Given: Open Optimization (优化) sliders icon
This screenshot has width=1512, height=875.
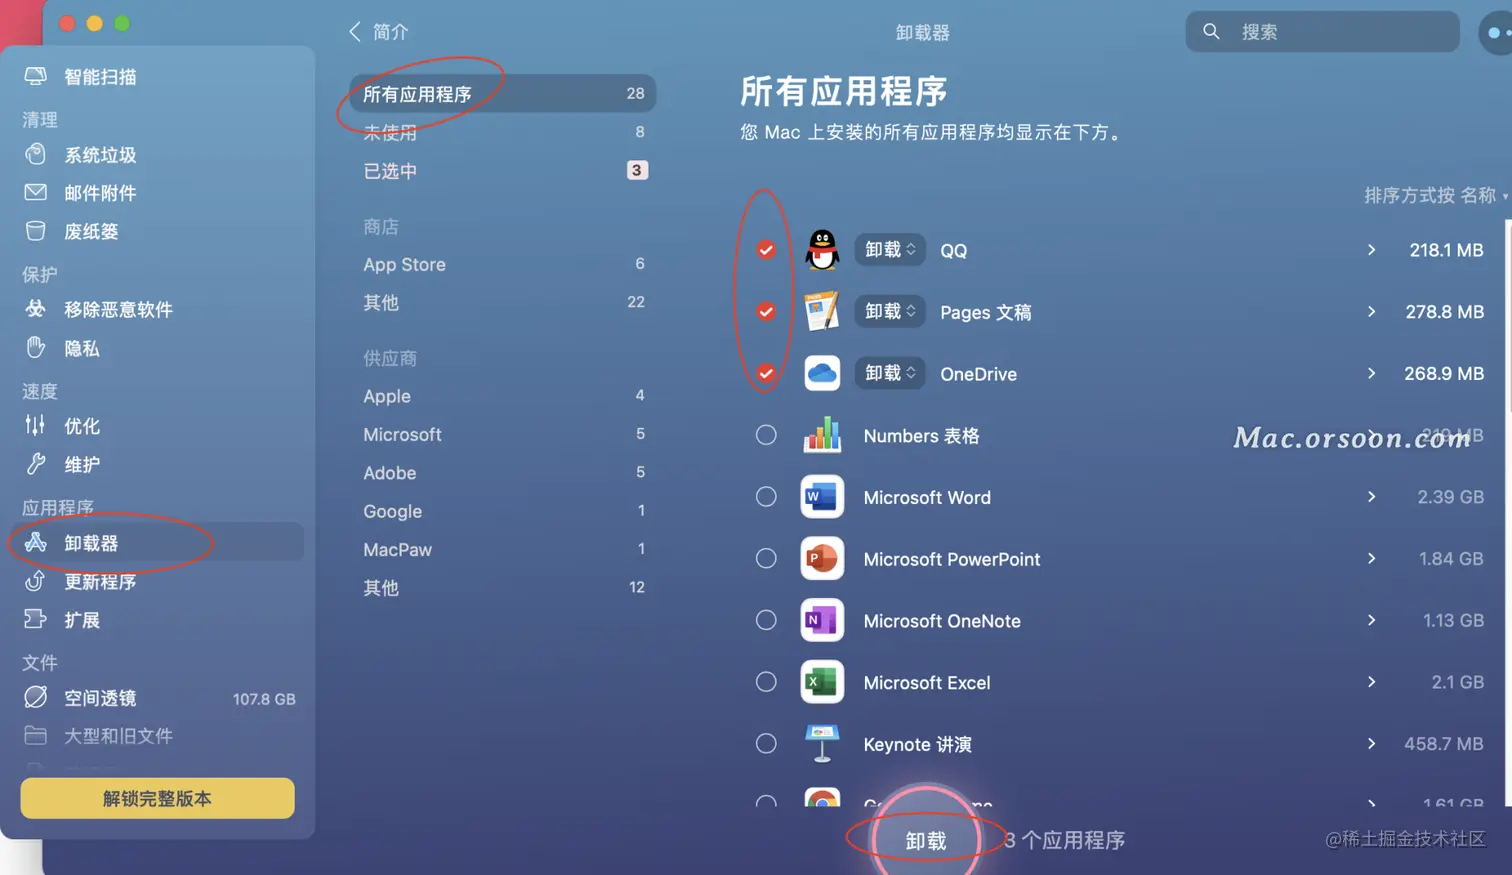Looking at the screenshot, I should pos(36,425).
